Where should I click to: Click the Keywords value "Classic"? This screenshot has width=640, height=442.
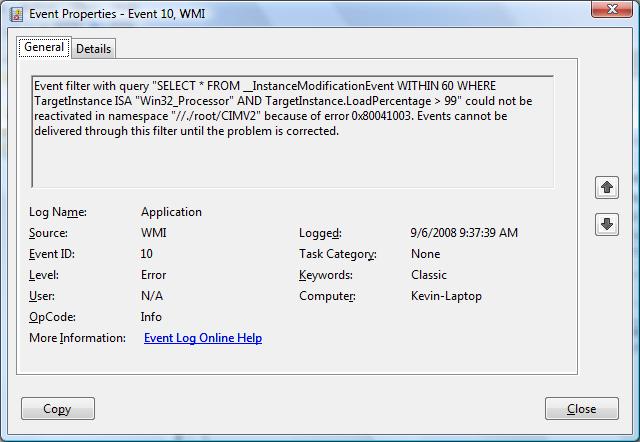429,275
